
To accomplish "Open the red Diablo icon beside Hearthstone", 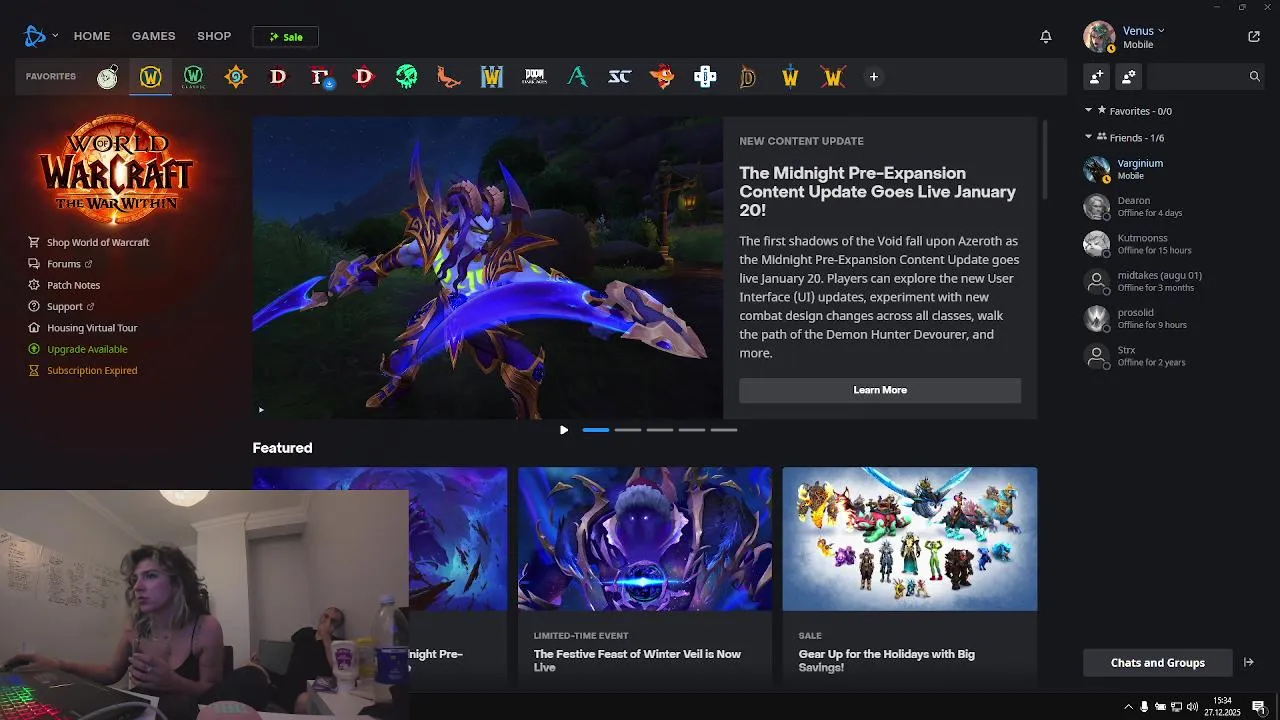I will tap(278, 77).
